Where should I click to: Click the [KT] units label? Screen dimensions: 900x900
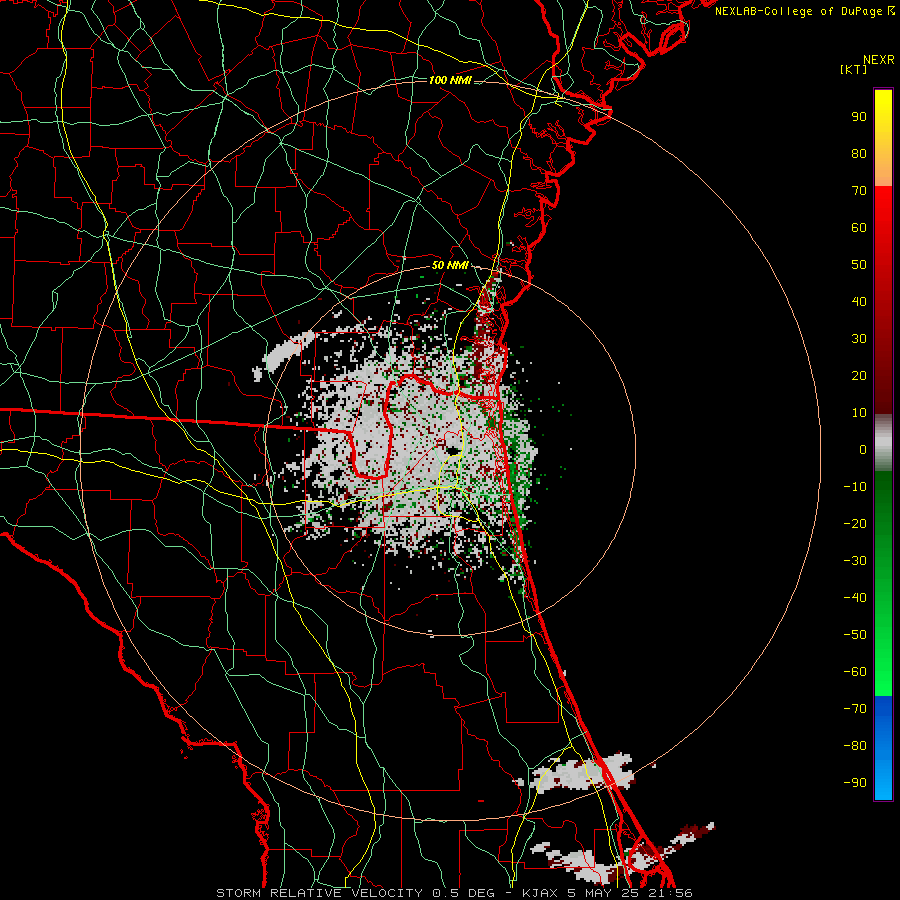tap(854, 69)
